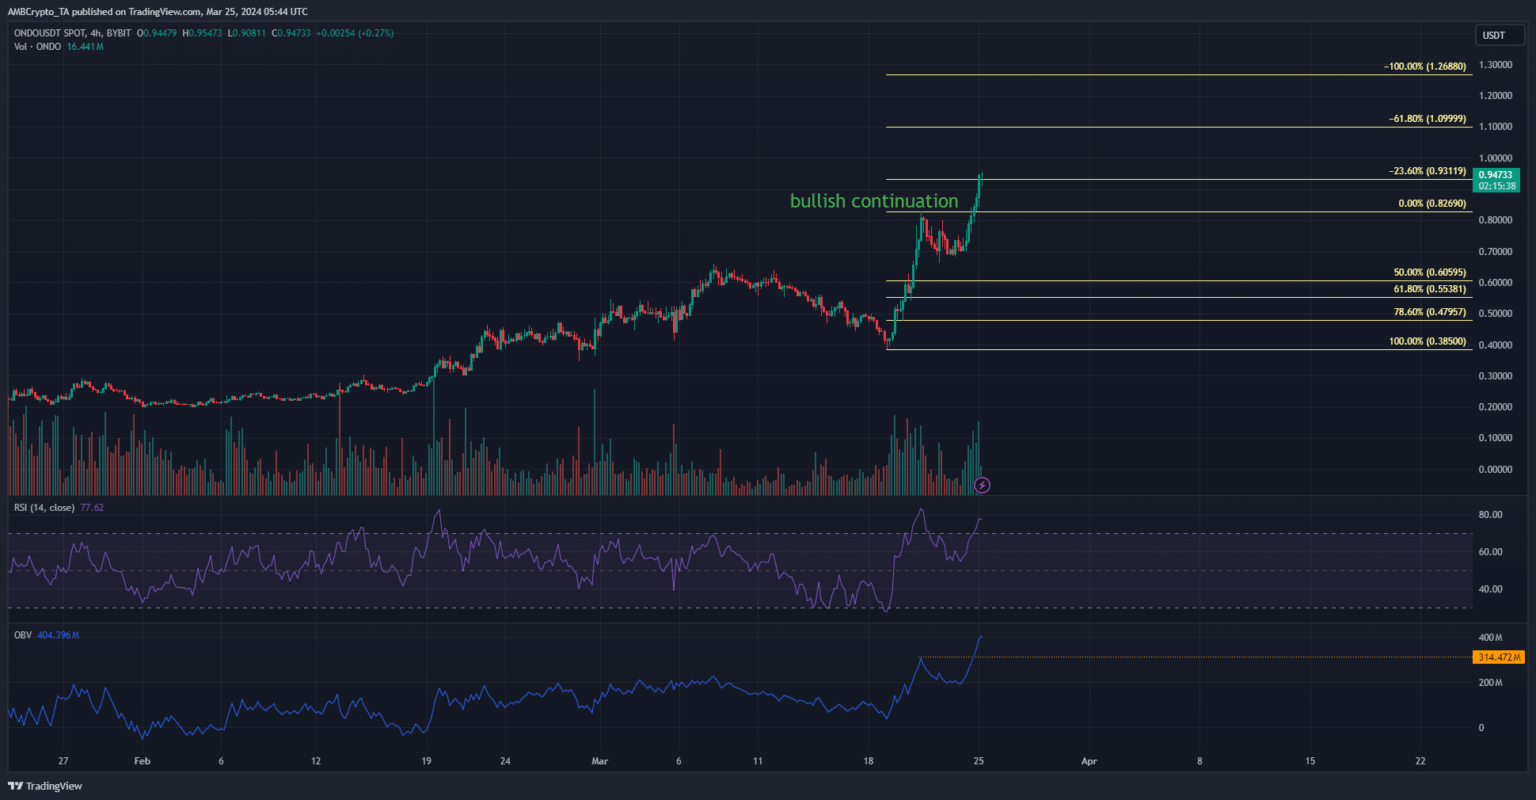
Task: Click the green 0.94733 current price label
Action: 1496,173
